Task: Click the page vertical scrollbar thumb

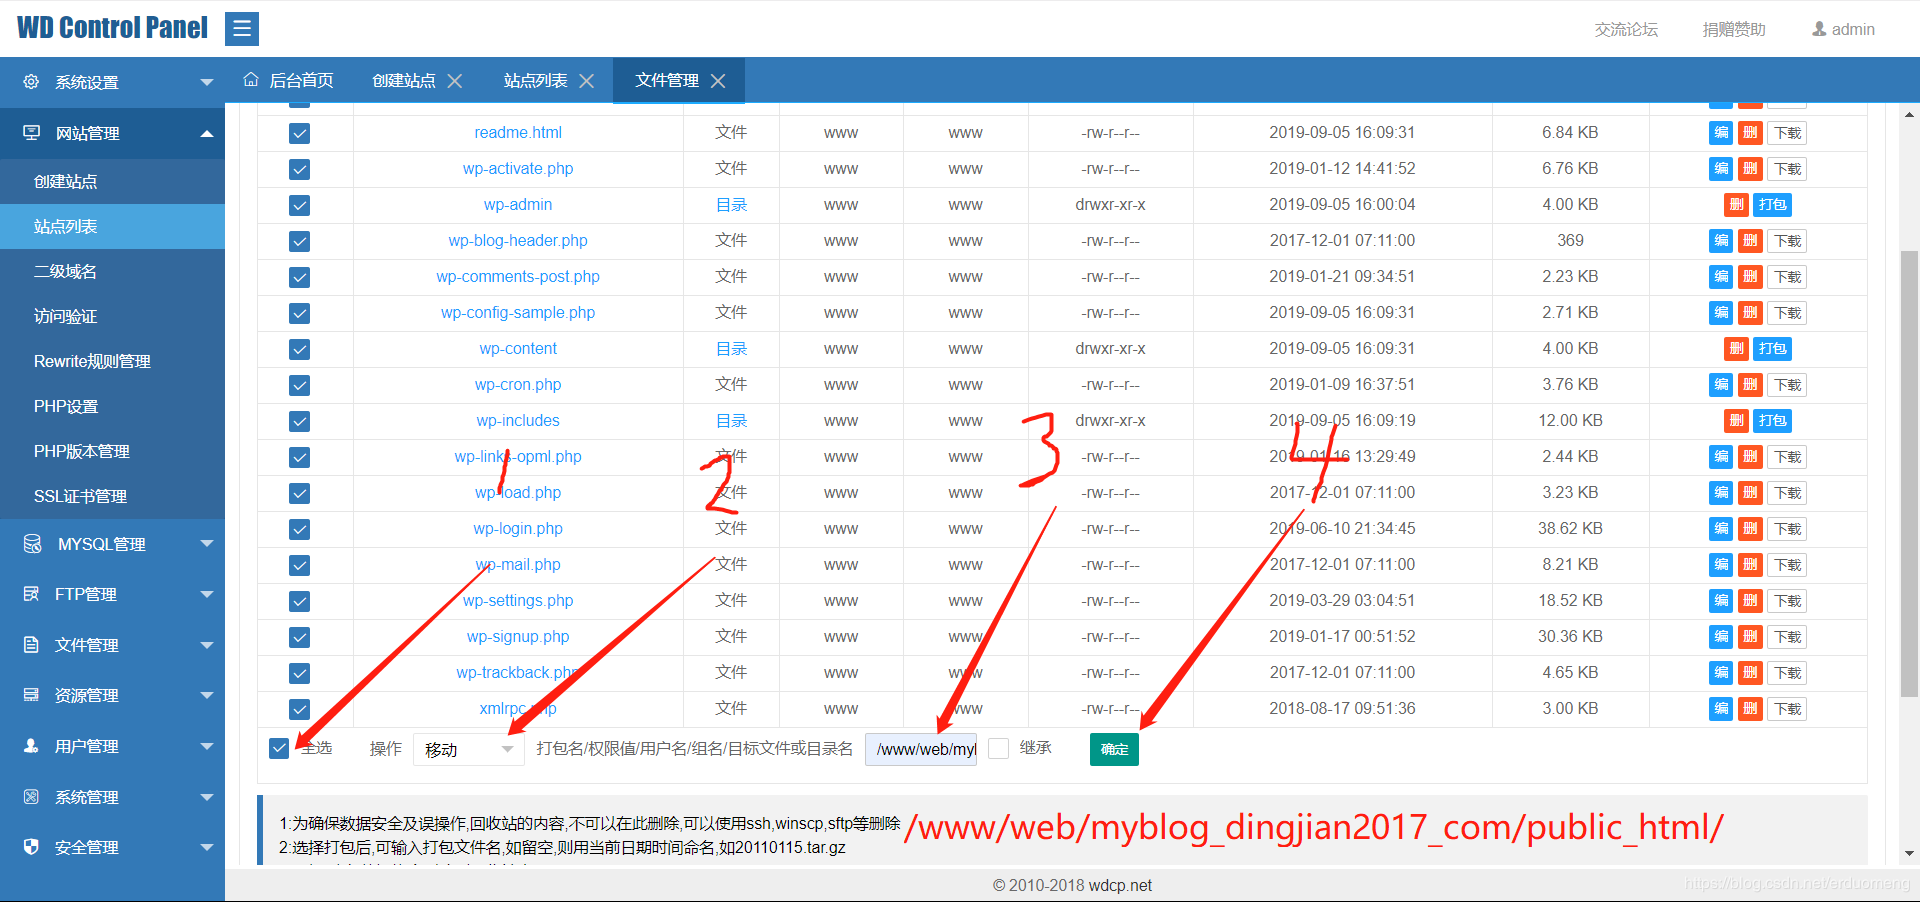Action: coord(1909,473)
